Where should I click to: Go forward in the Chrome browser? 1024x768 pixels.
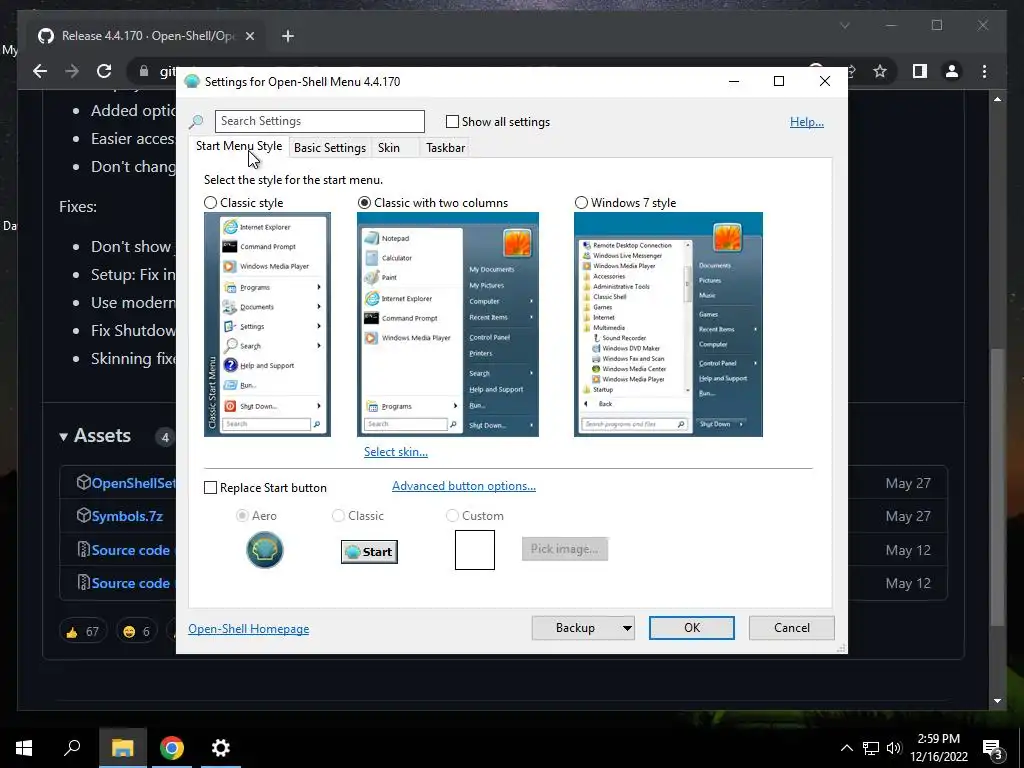click(72, 71)
